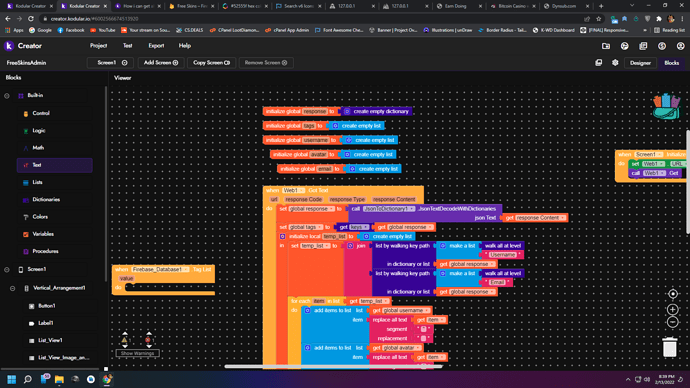690x388 pixels.
Task: Select Label1 in the component tree
Action: coord(45,323)
